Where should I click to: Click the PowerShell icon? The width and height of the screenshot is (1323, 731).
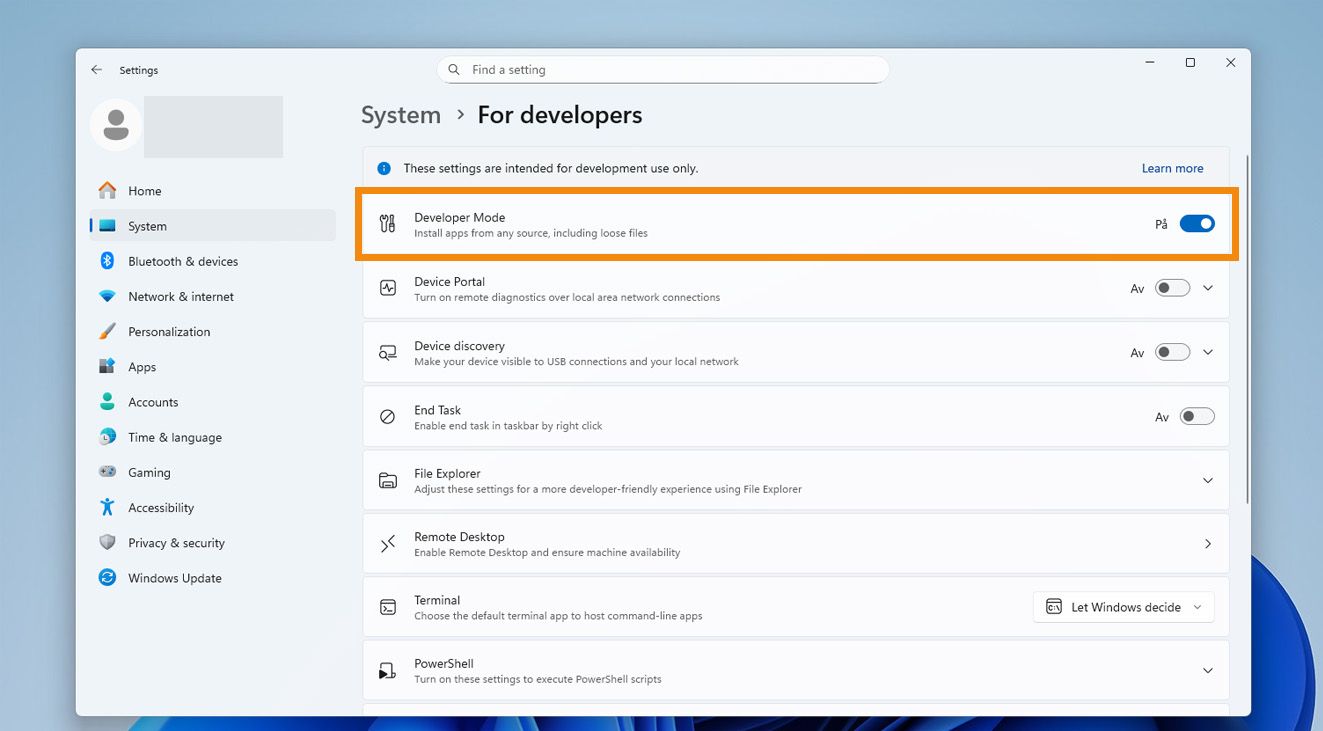click(388, 671)
